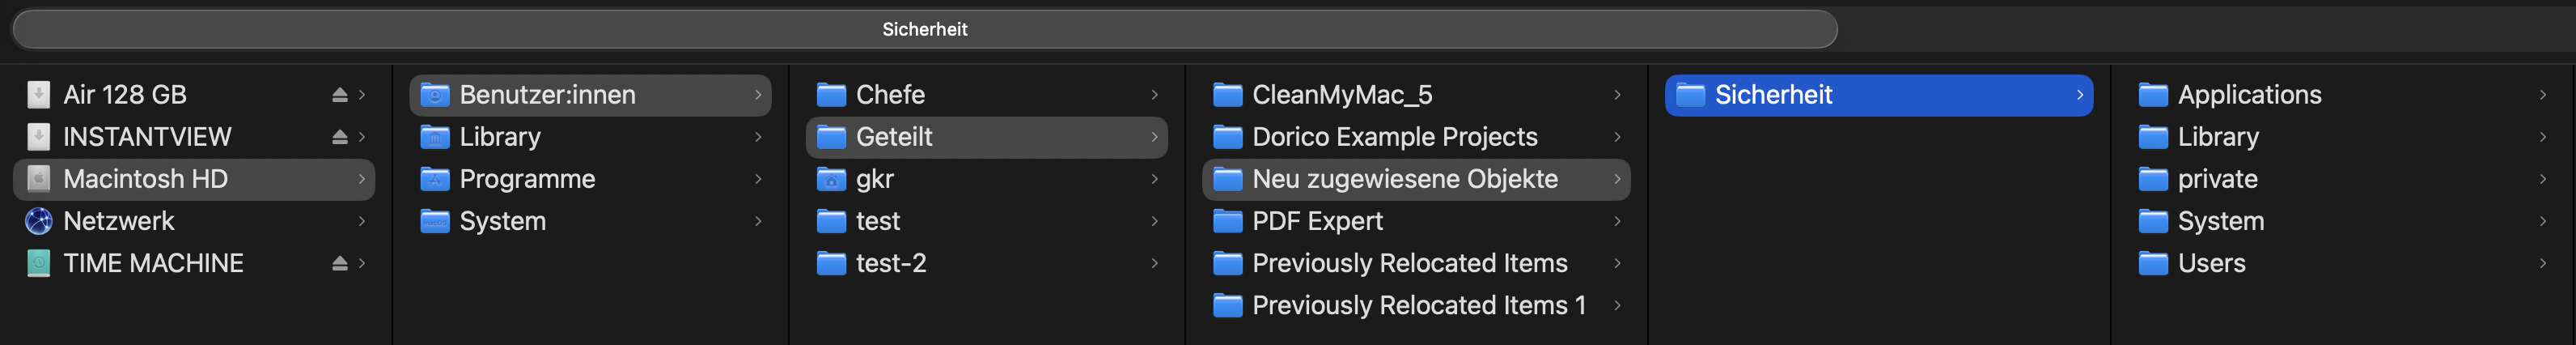Viewport: 2576px width, 345px height.
Task: Click the TIME MACHINE drive icon
Action: click(38, 263)
